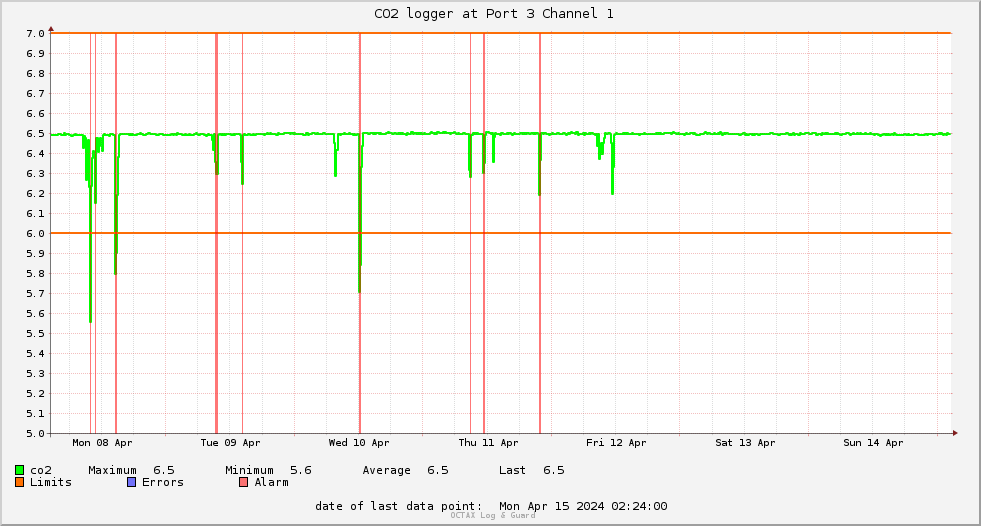981x526 pixels.
Task: Click the 'Sat 13 Apr' axis label
Action: point(745,443)
